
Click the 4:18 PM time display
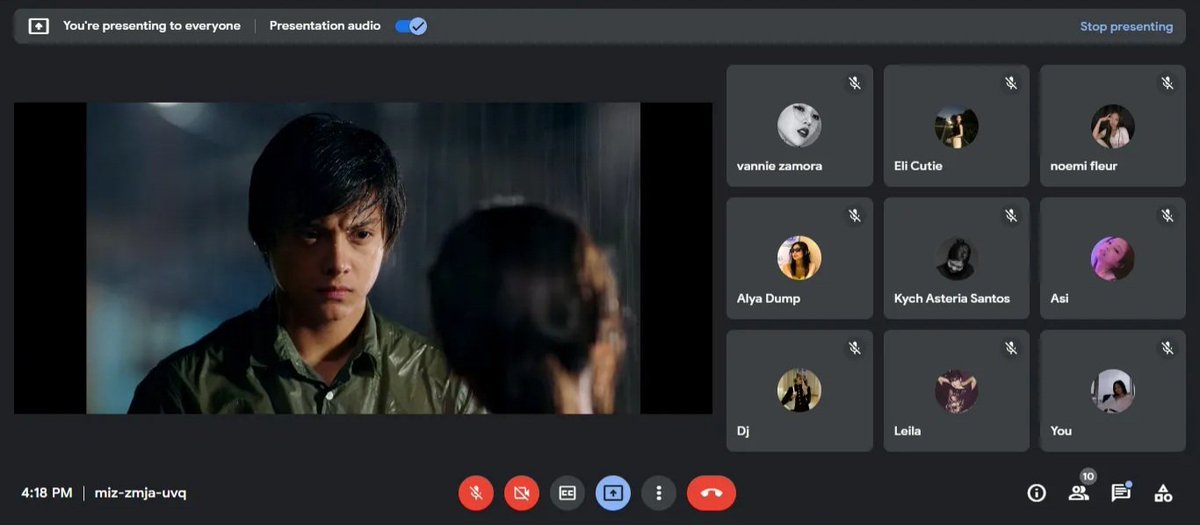(x=47, y=493)
